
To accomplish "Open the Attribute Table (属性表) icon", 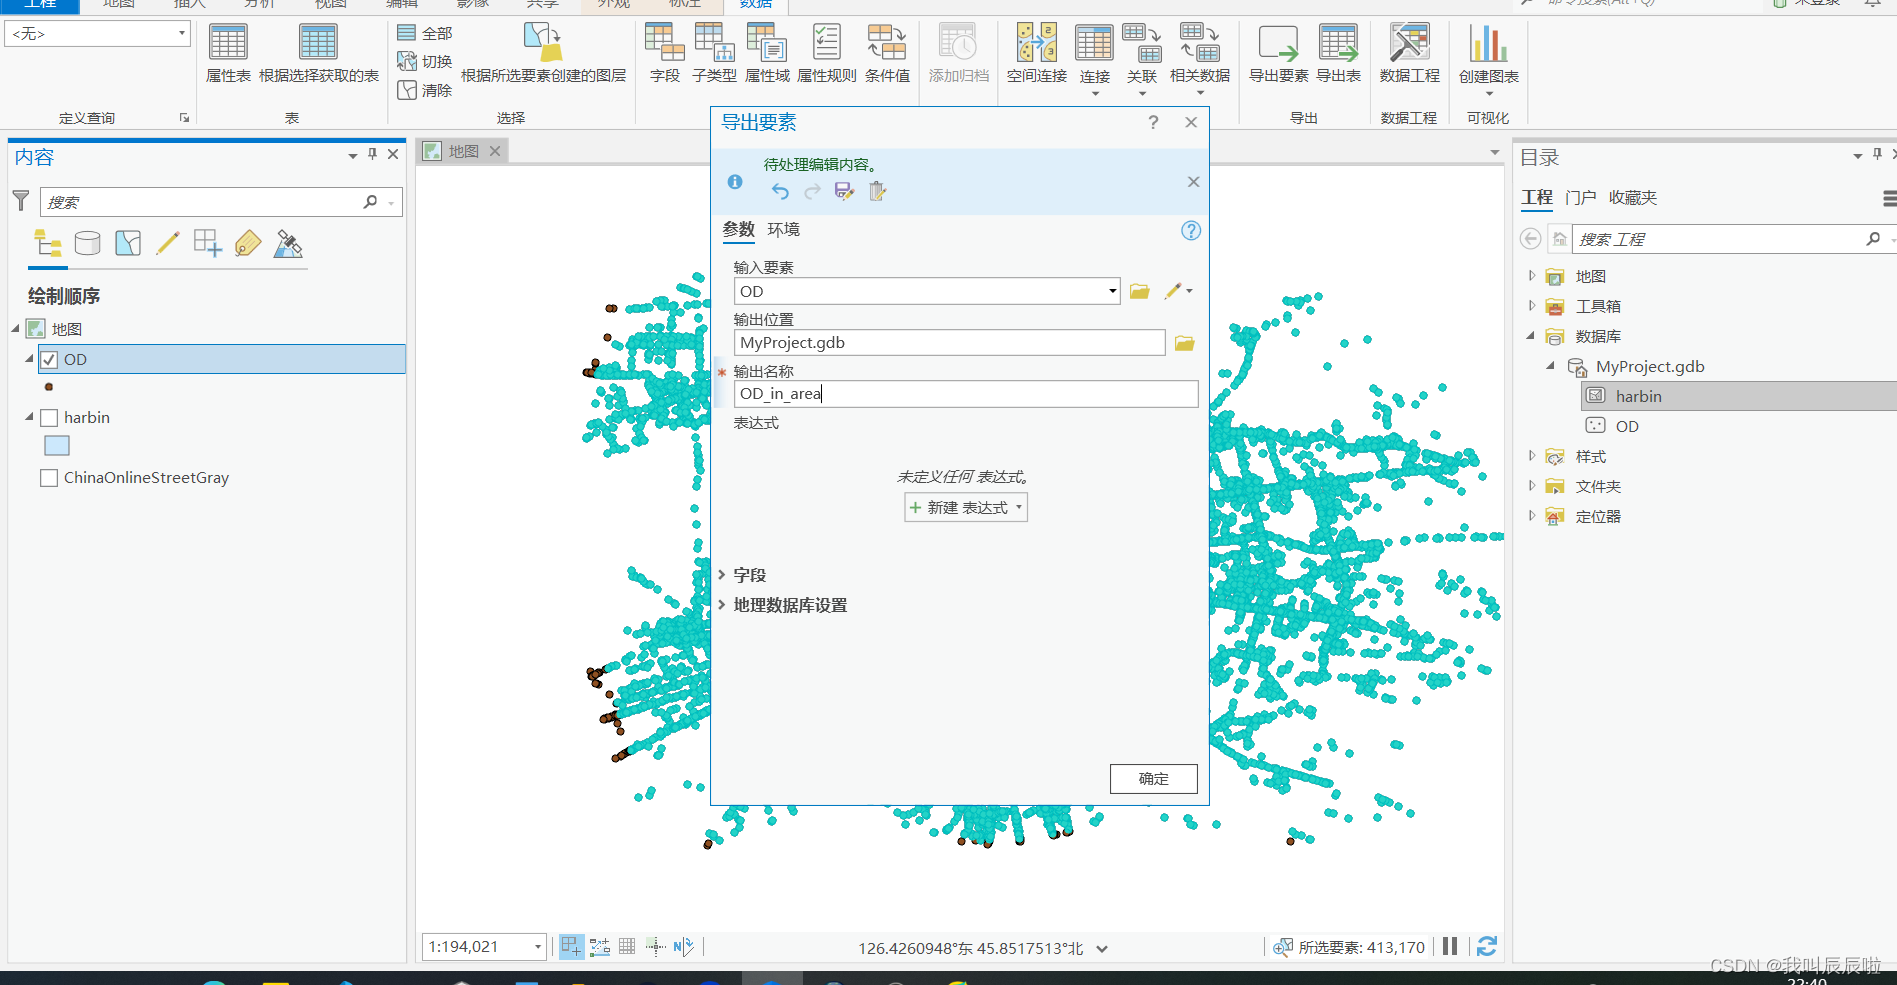I will tap(228, 54).
